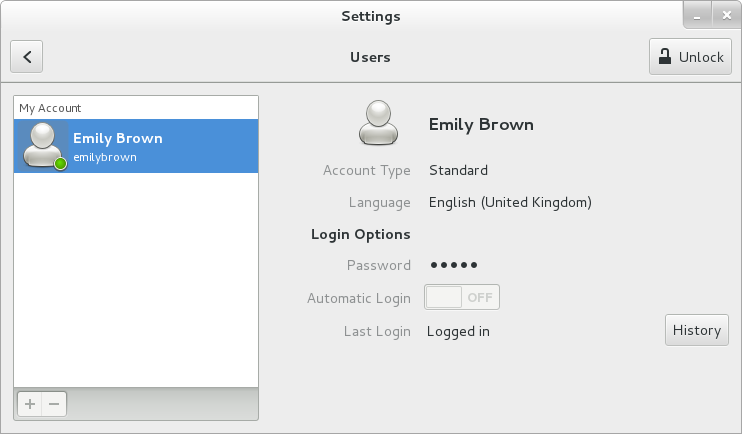Edit the Emily Brown full name heading
The image size is (742, 434).
pos(481,125)
